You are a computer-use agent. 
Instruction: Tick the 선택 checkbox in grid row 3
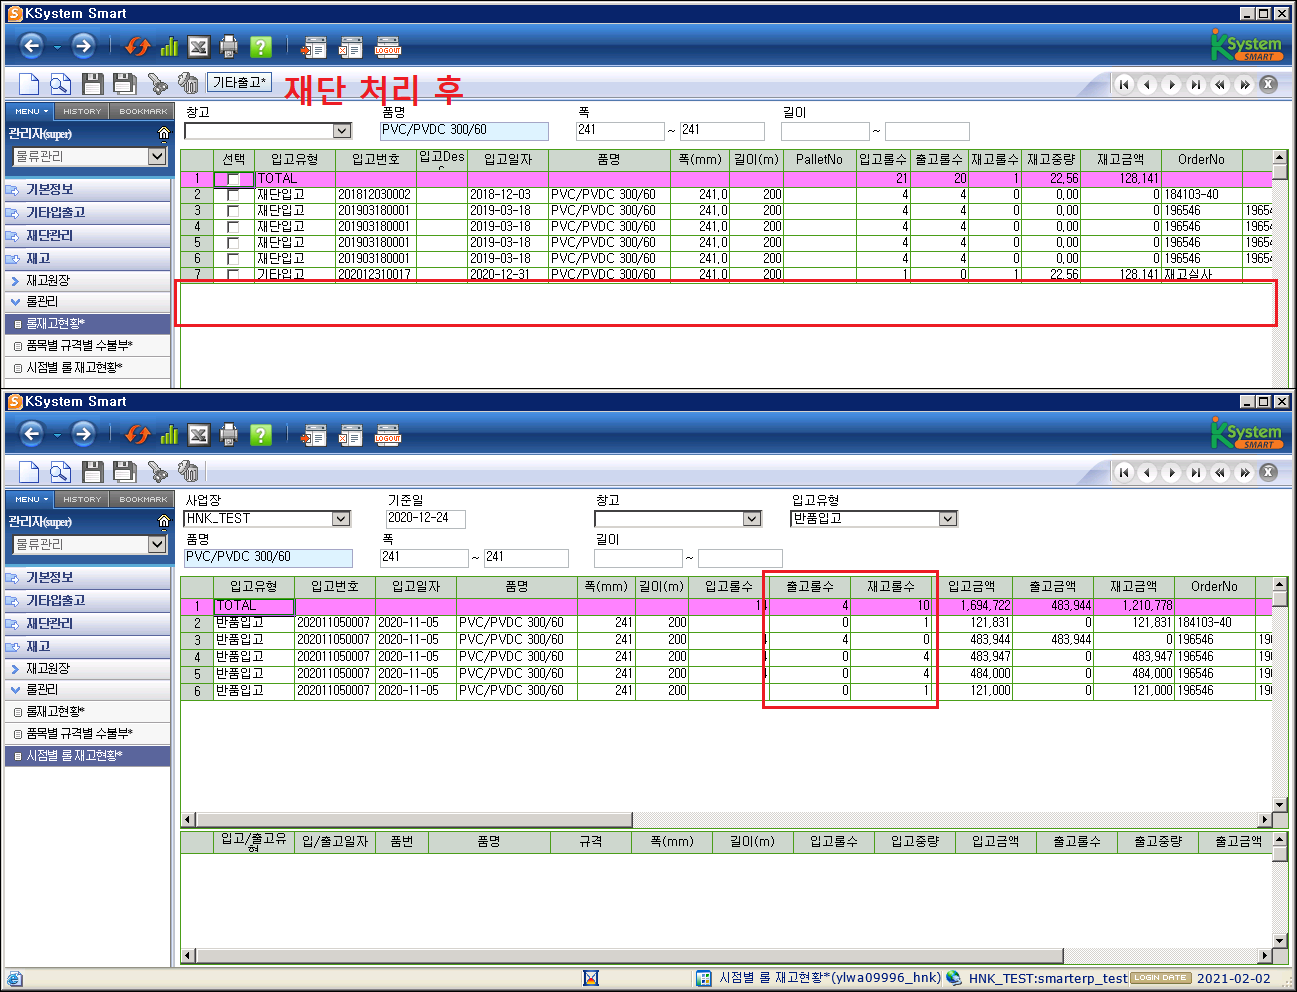pyautogui.click(x=233, y=211)
